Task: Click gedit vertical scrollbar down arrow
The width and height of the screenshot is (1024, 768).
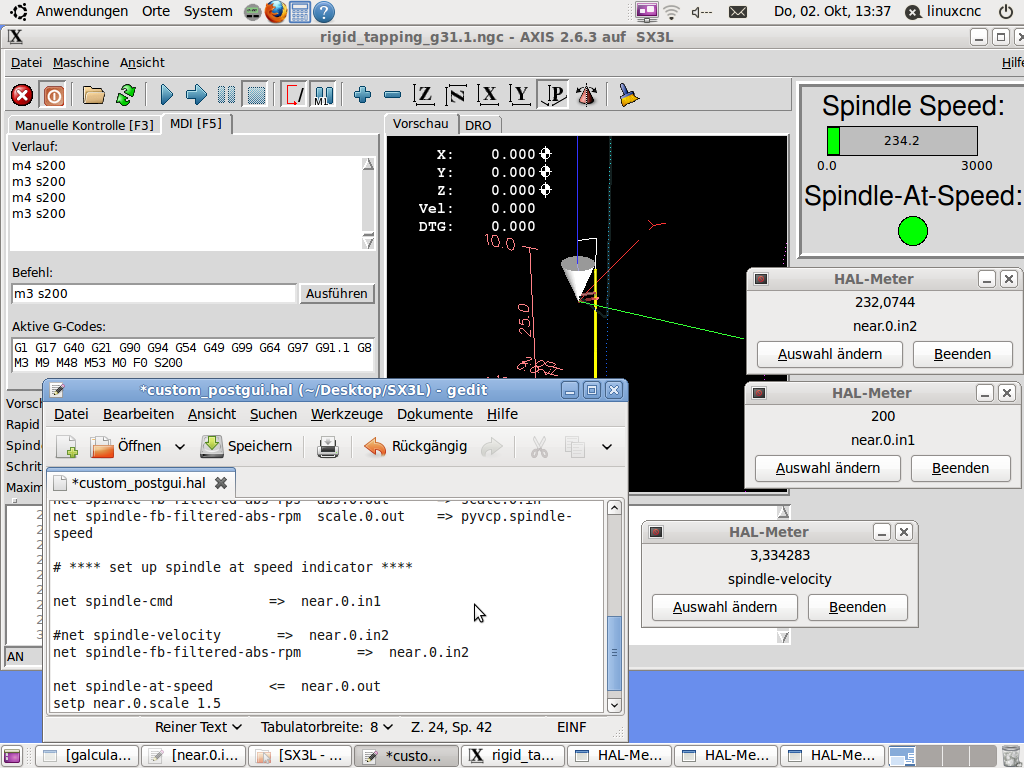Action: (614, 705)
